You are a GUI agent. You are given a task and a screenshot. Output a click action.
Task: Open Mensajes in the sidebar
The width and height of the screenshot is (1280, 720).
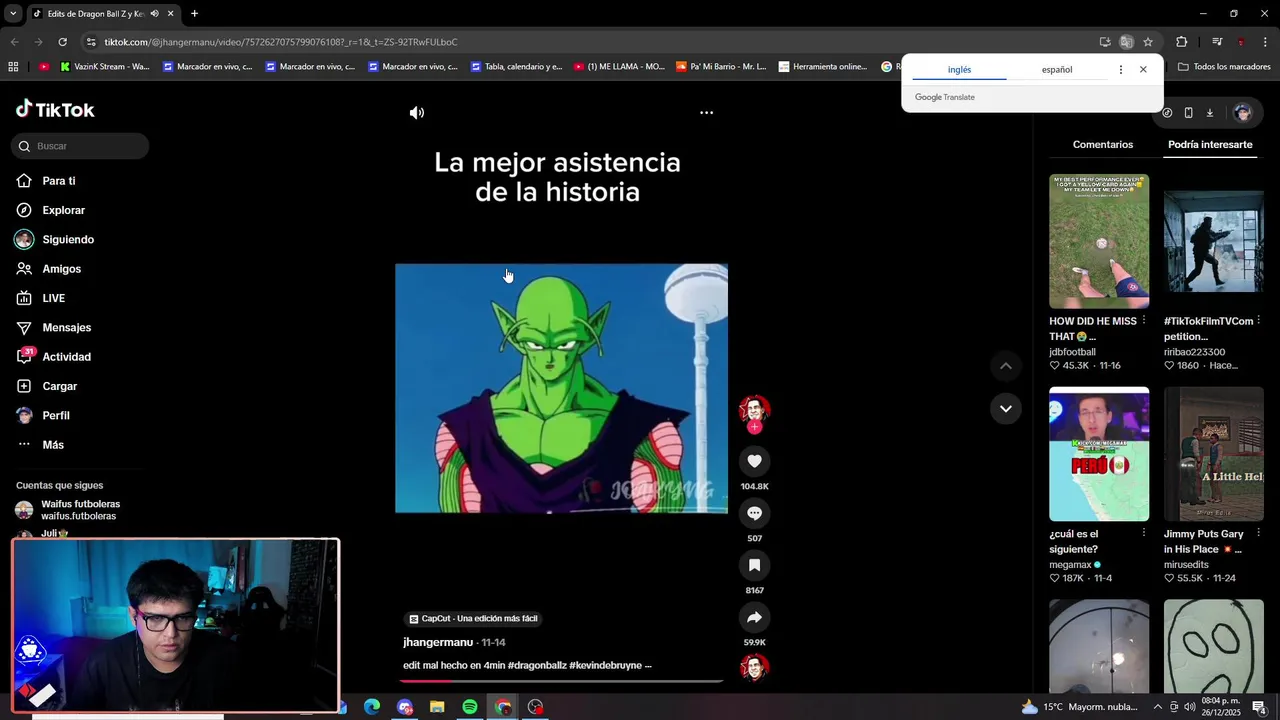coord(66,328)
